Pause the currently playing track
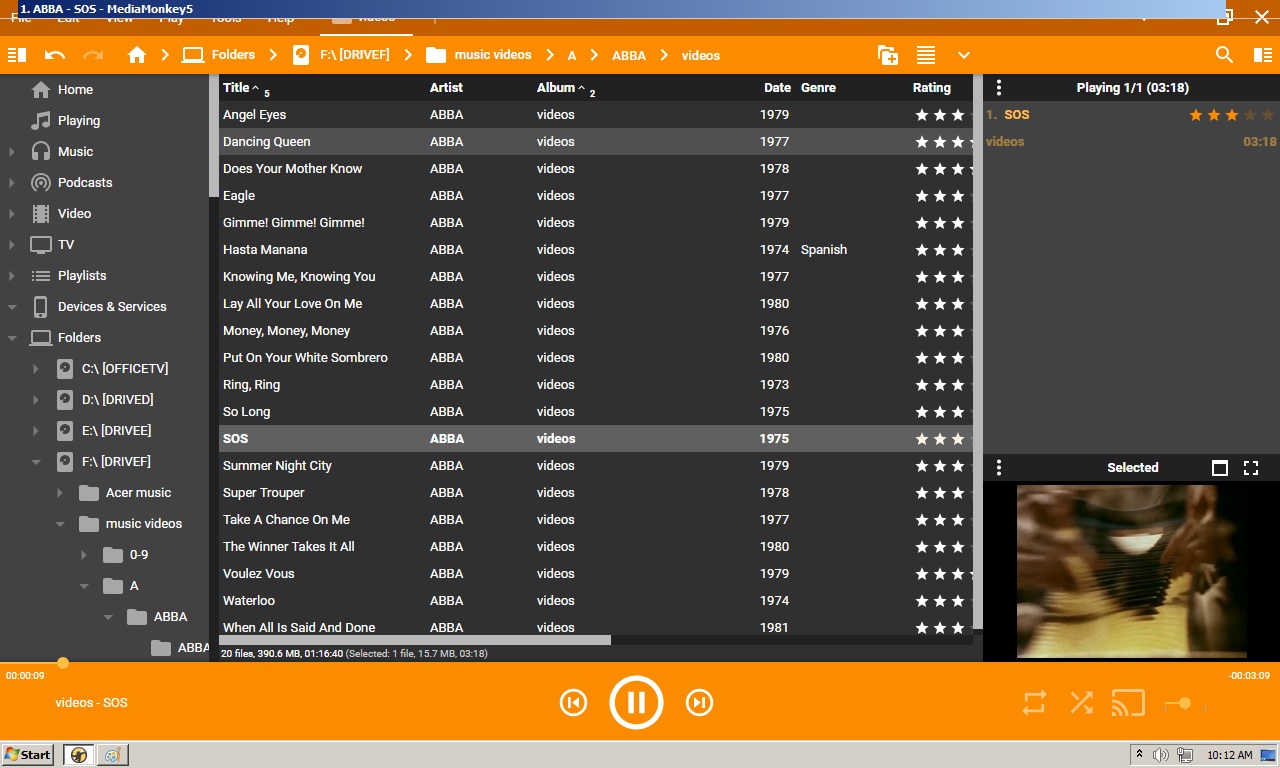Image resolution: width=1280 pixels, height=768 pixels. (x=636, y=703)
